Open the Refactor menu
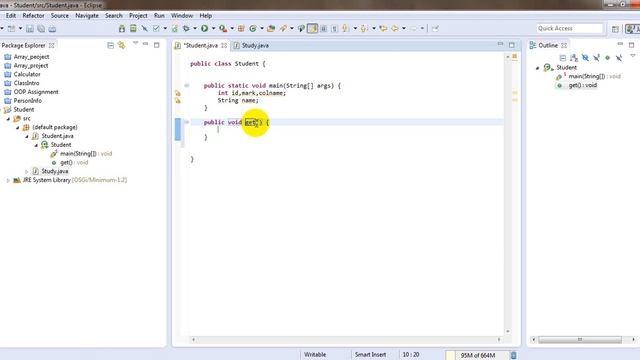Image resolution: width=640 pixels, height=360 pixels. pos(33,16)
